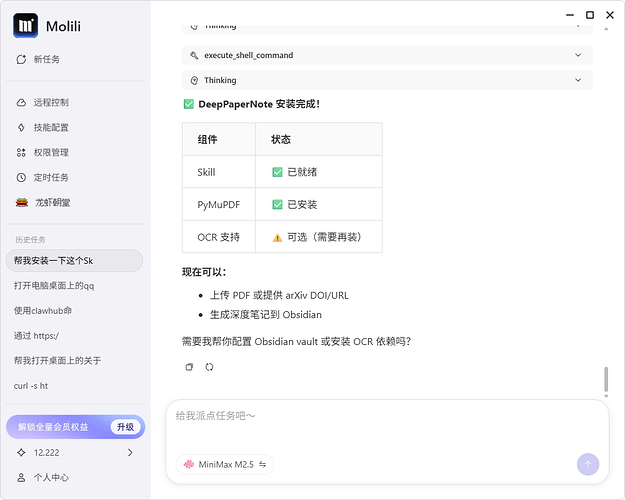The width and height of the screenshot is (625, 500).
Task: Click the DeepPaperNote 安装完成 heading
Action: [259, 104]
